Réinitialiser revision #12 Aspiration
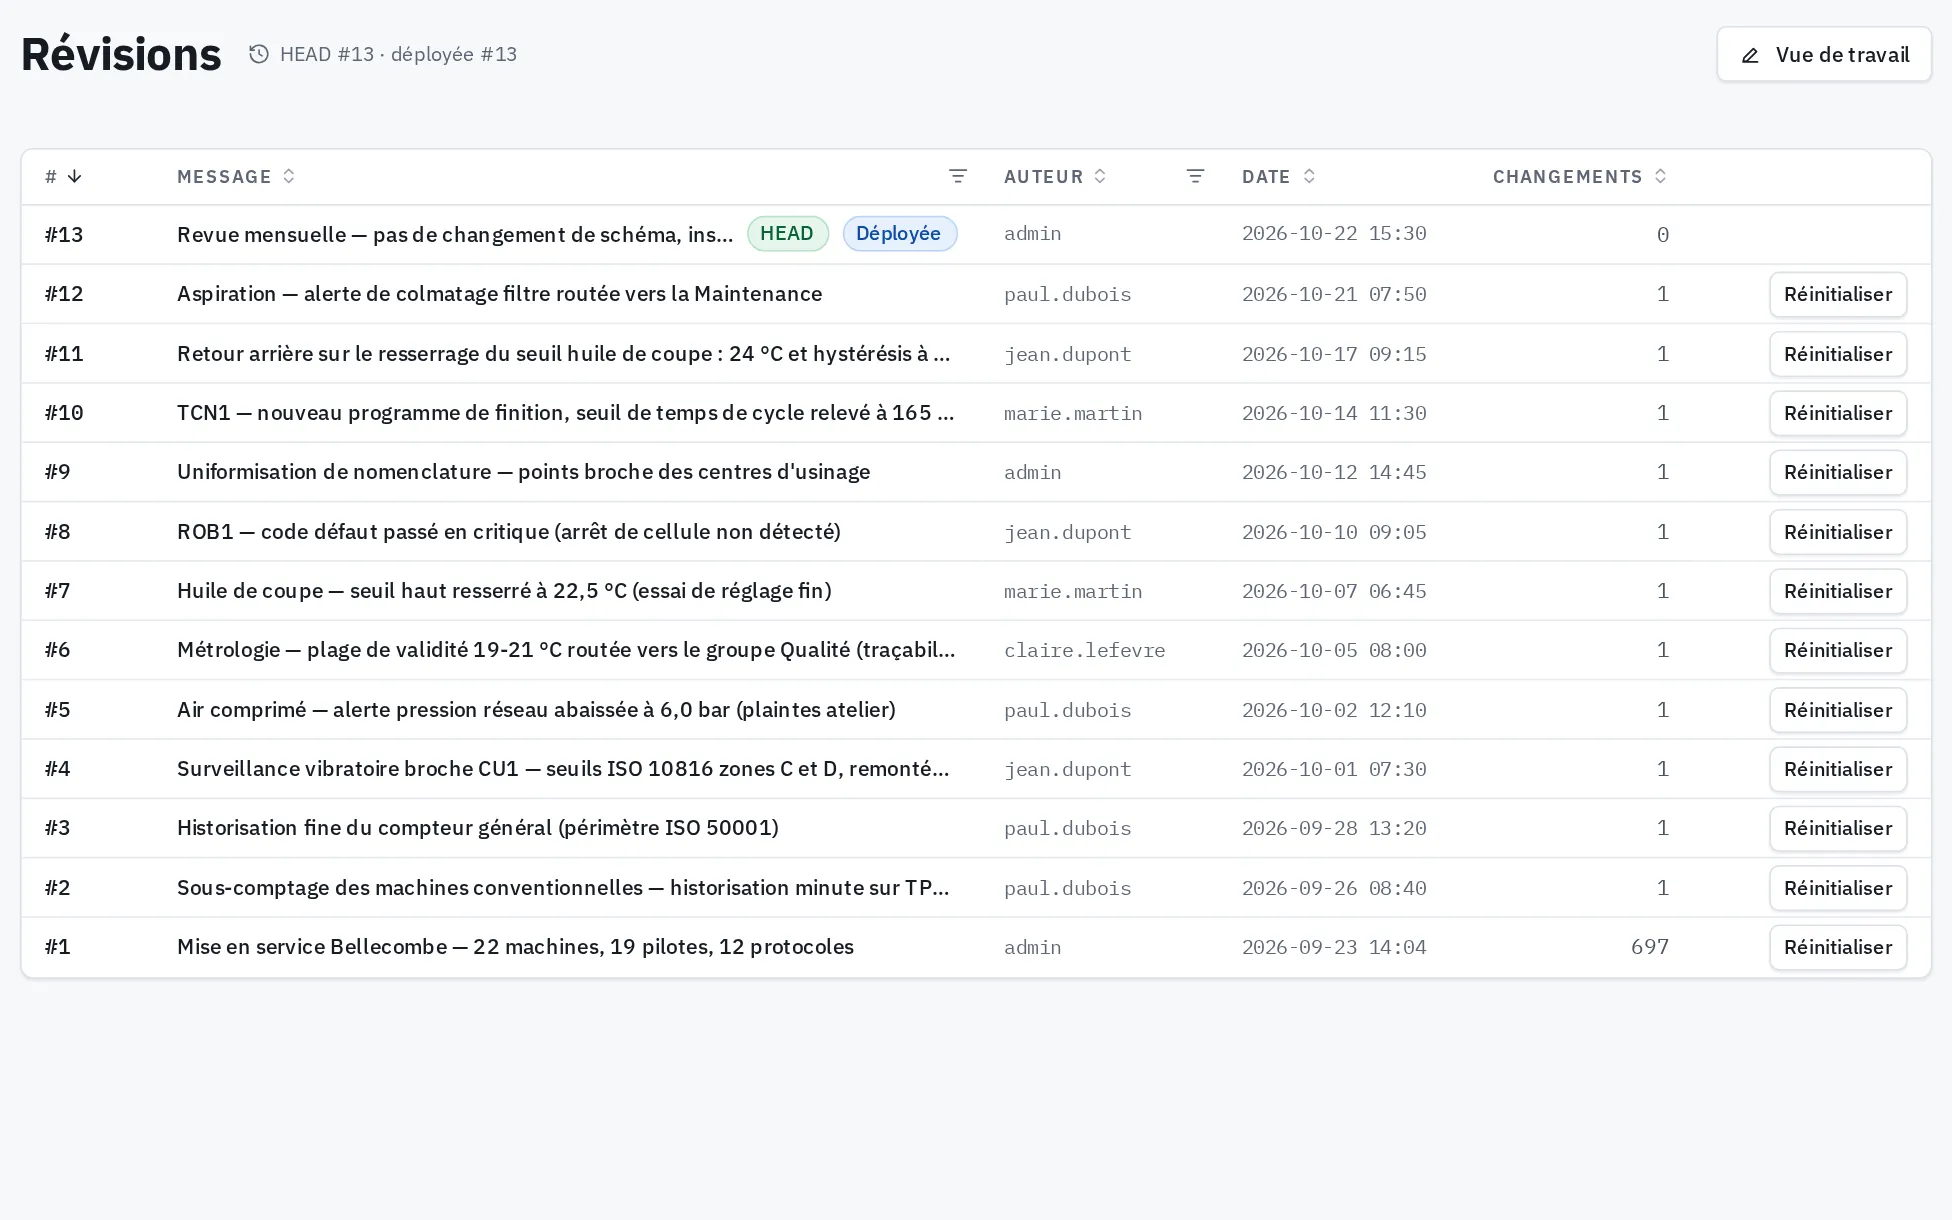The width and height of the screenshot is (1952, 1220). (1838, 294)
